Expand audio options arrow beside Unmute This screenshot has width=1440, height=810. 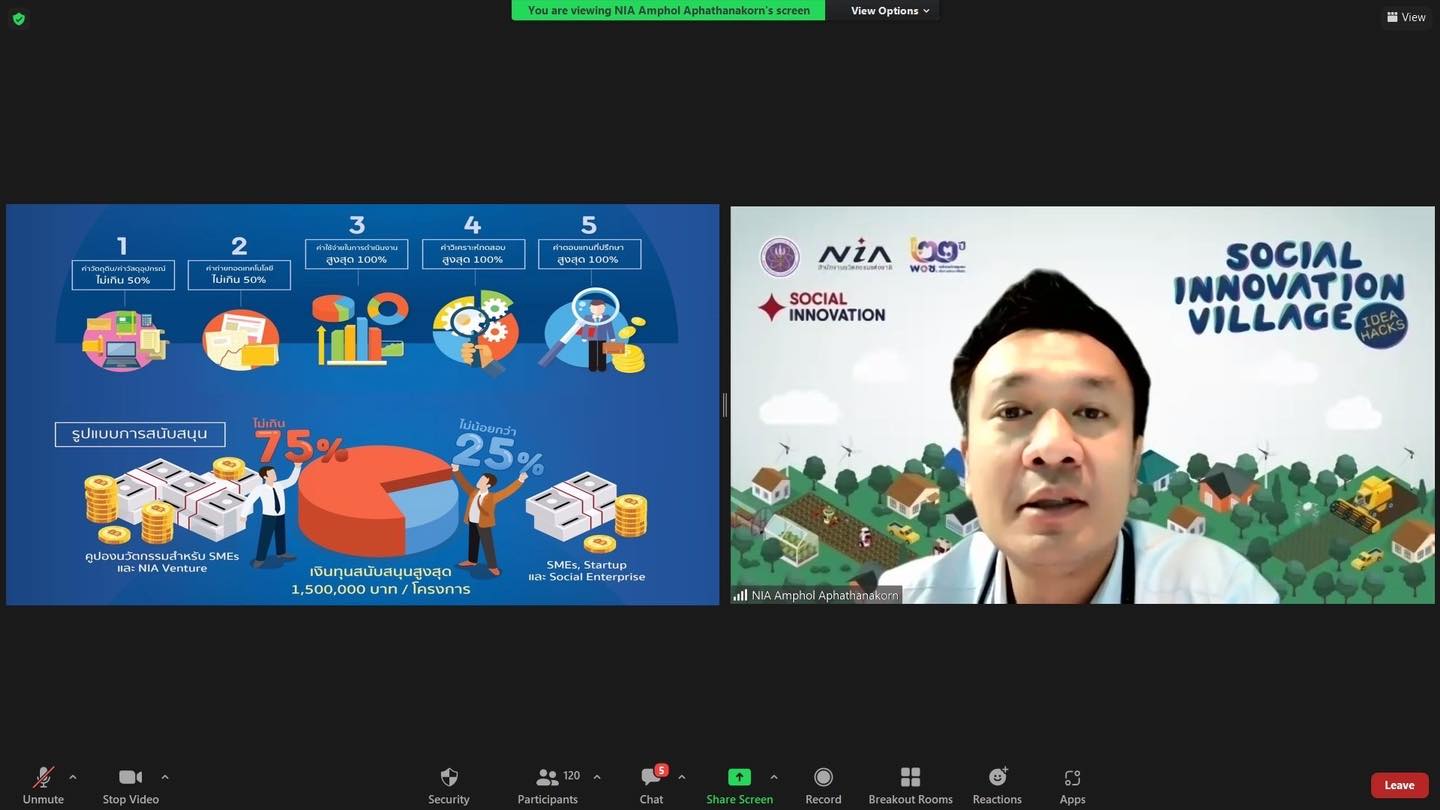point(73,777)
